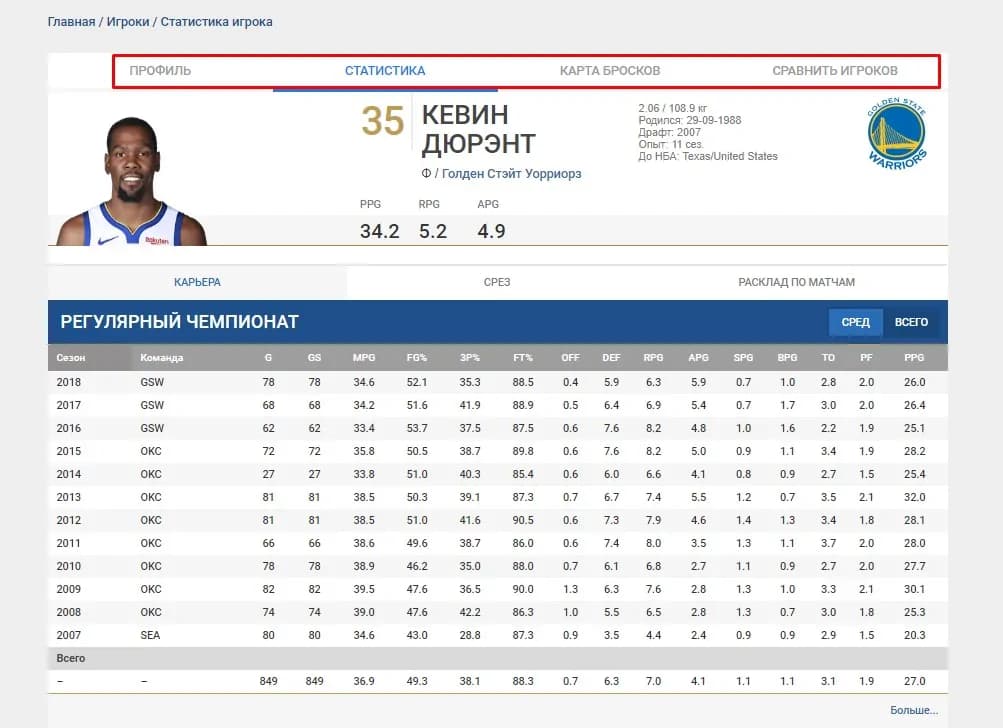Click the 5.2 RPG header stat
Screen dimensions: 1003x728
tap(433, 231)
